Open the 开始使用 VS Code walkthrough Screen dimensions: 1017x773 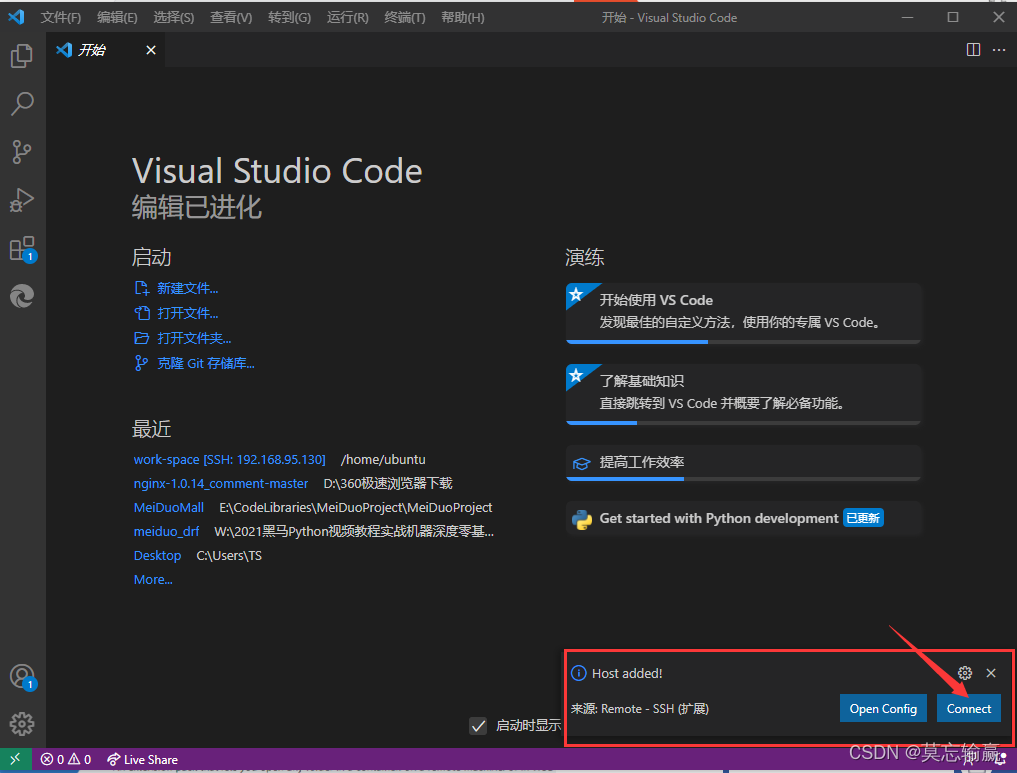click(x=743, y=313)
